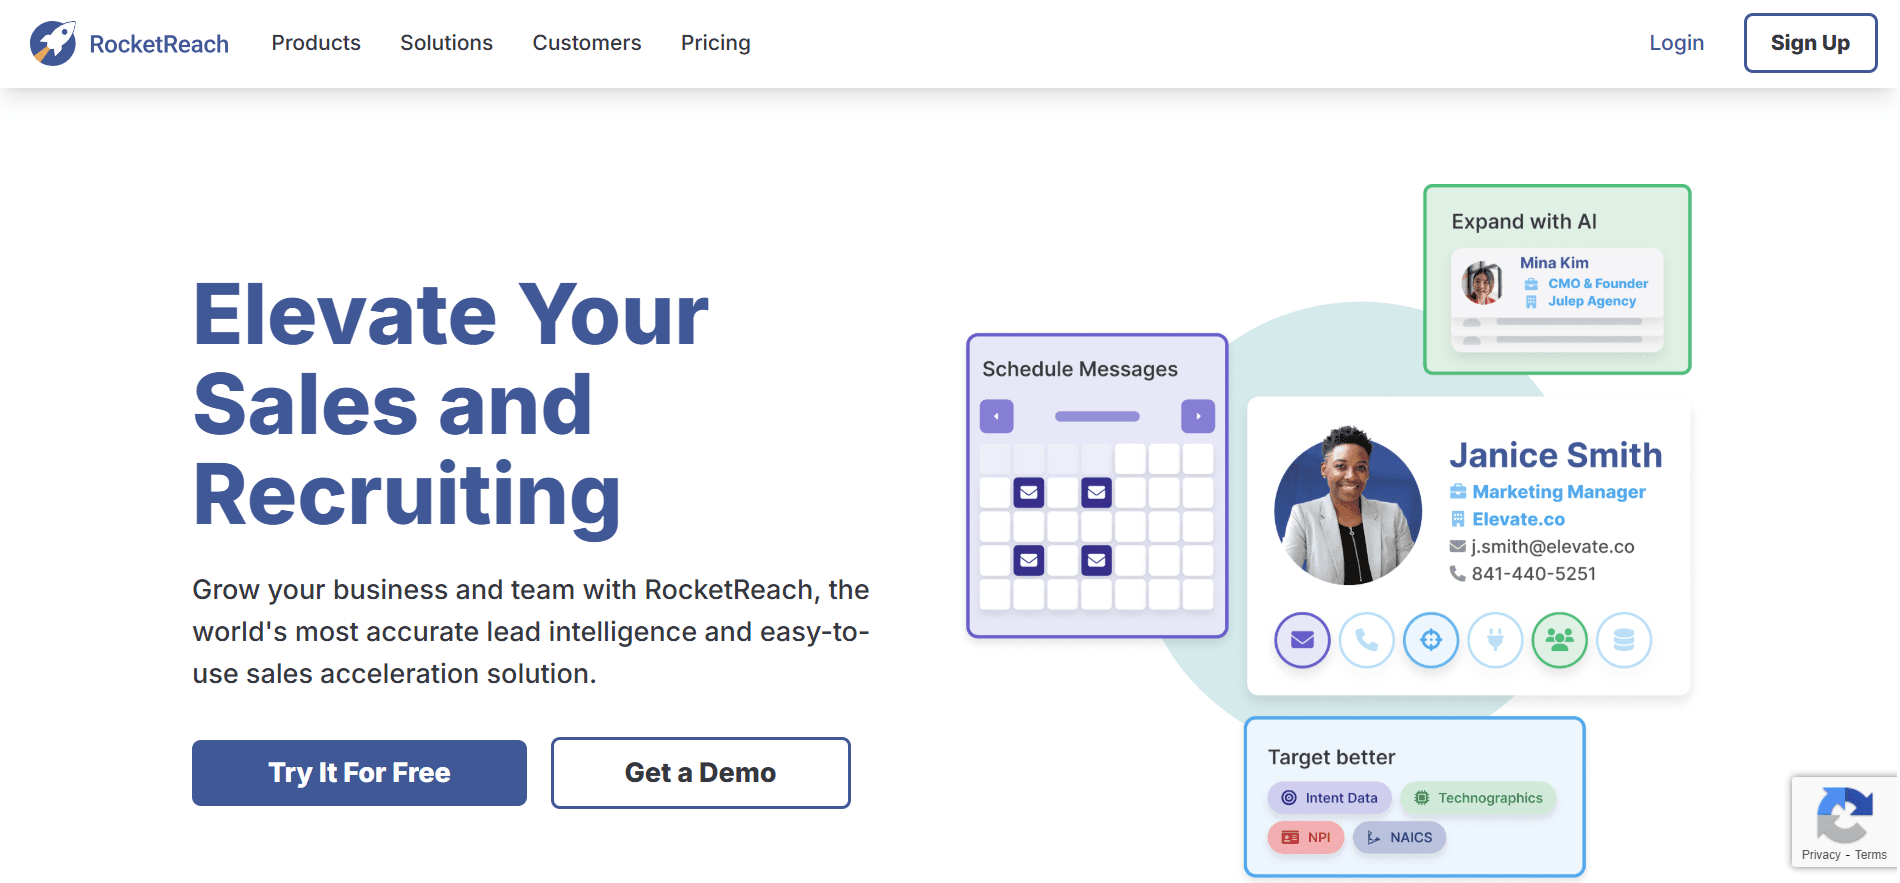The width and height of the screenshot is (1900, 883).
Task: Click the plug integration circle icon
Action: (1495, 640)
